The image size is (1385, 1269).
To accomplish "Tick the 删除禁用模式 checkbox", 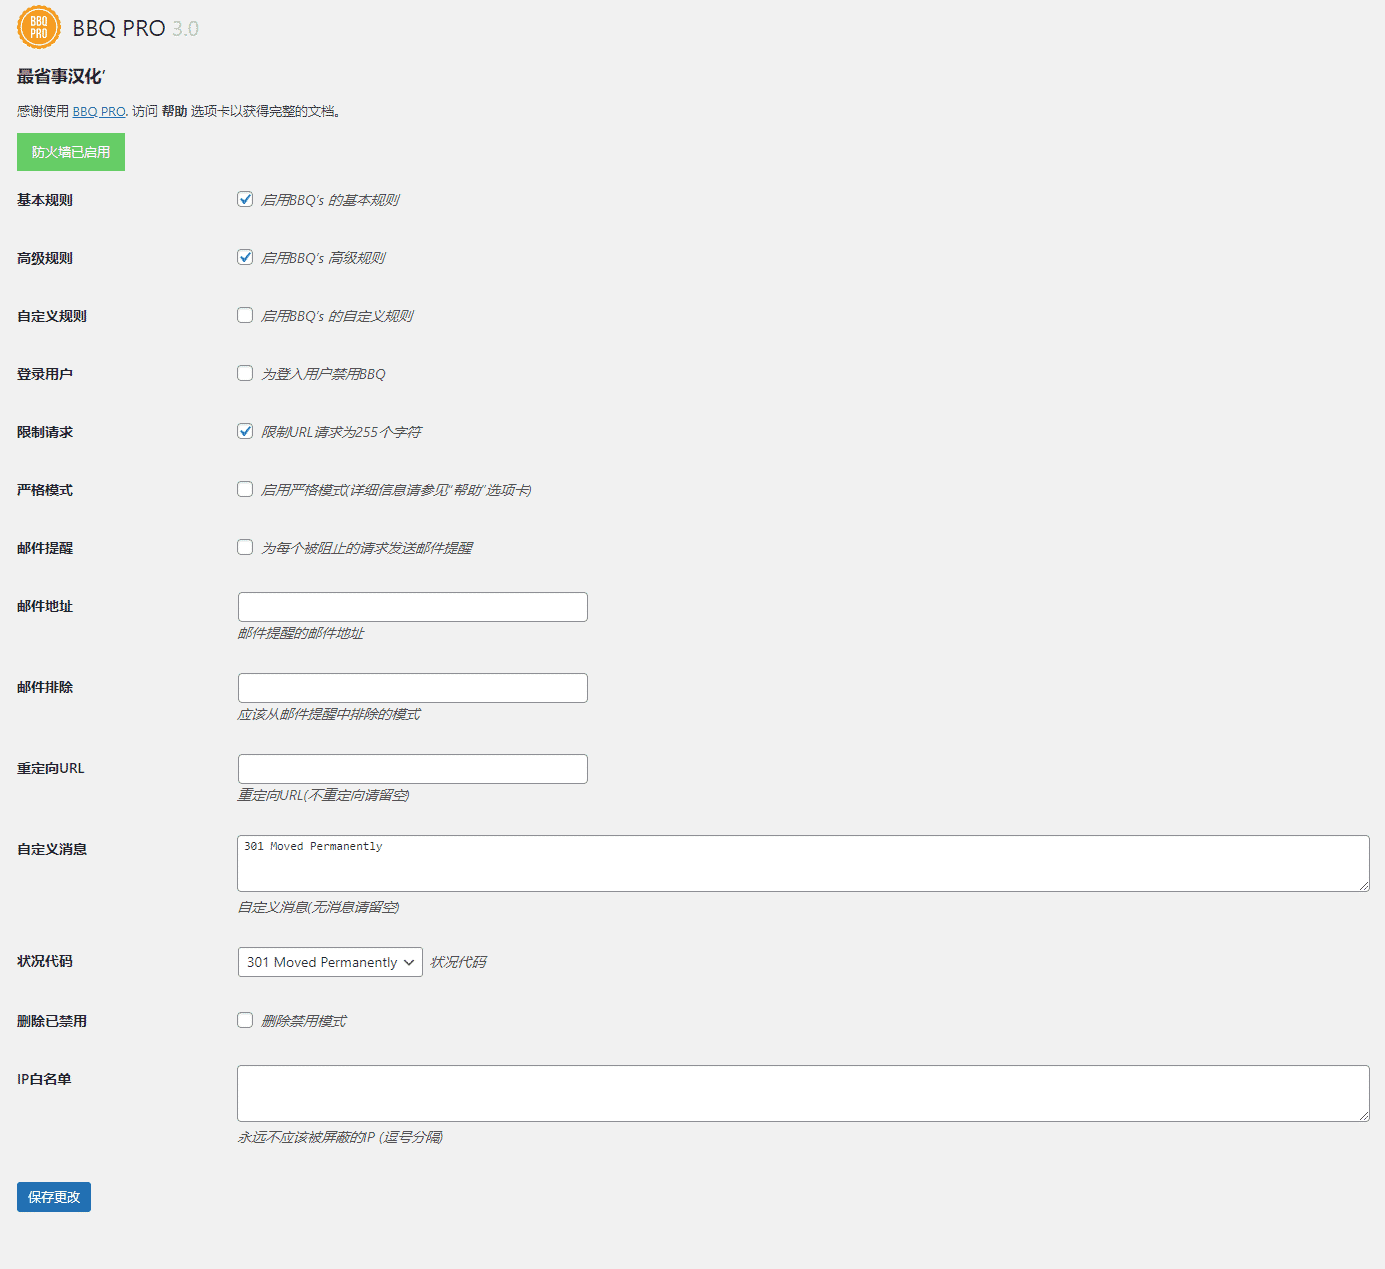I will (245, 1020).
